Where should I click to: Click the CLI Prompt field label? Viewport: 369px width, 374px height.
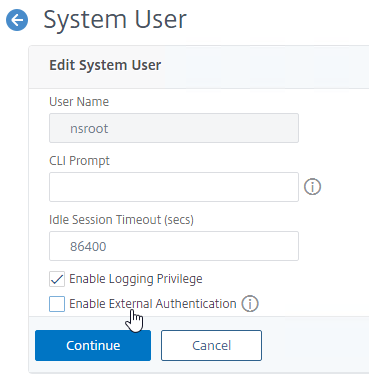79,161
